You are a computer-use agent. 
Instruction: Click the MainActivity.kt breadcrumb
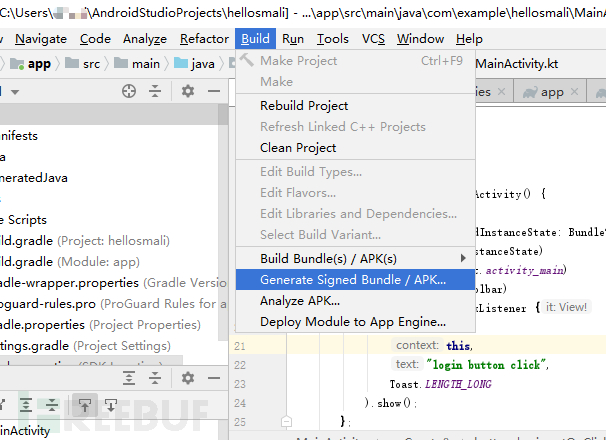pyautogui.click(x=517, y=63)
